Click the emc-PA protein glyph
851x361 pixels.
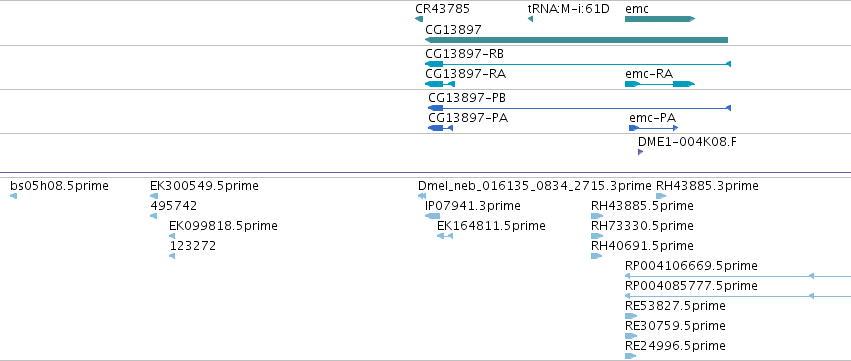[653, 128]
